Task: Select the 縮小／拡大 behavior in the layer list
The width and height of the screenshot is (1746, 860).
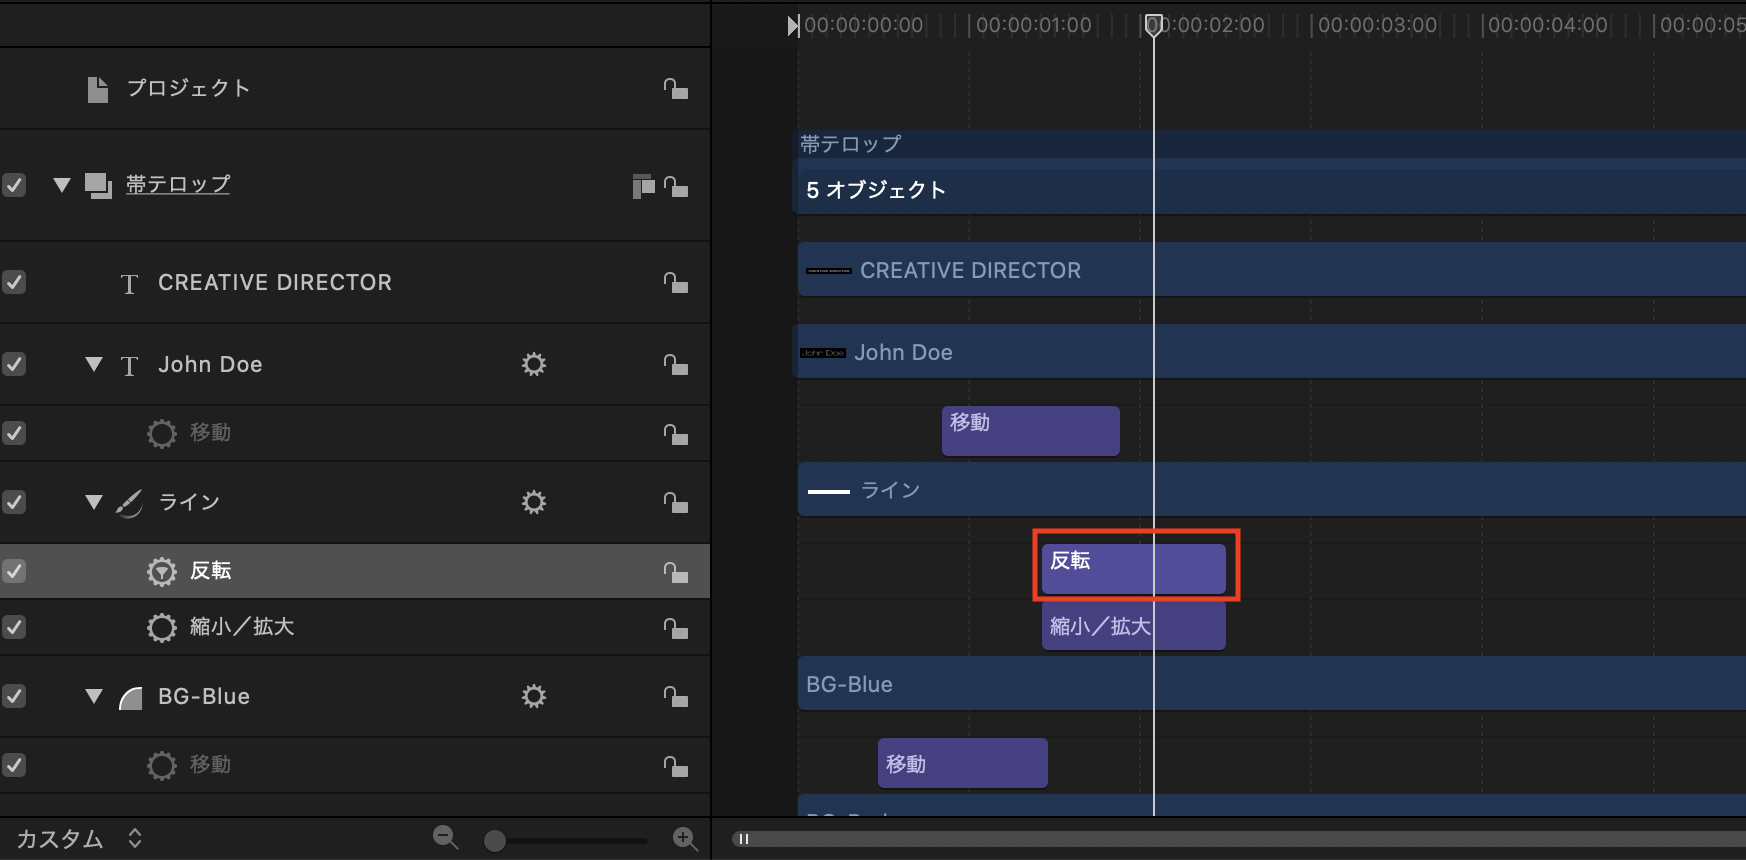Action: click(x=242, y=627)
